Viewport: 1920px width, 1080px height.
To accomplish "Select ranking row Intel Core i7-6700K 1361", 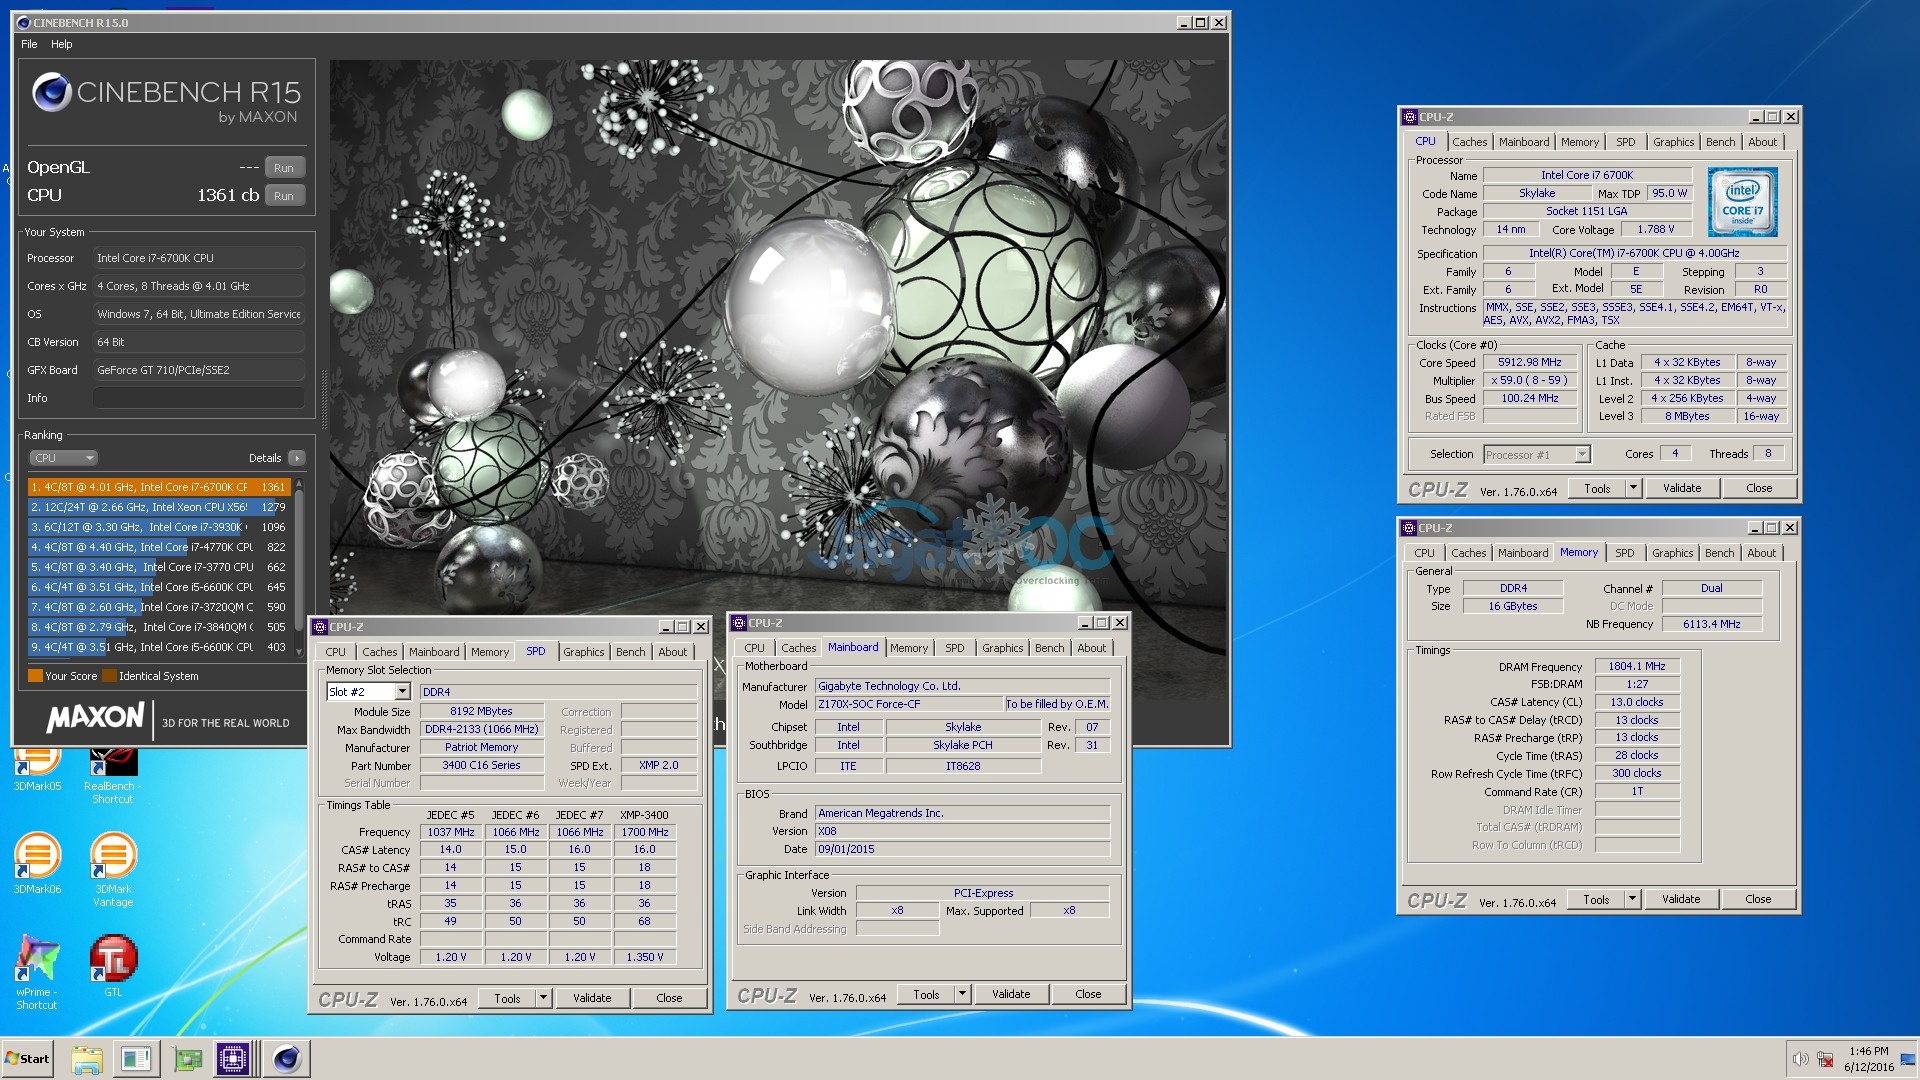I will coord(159,487).
